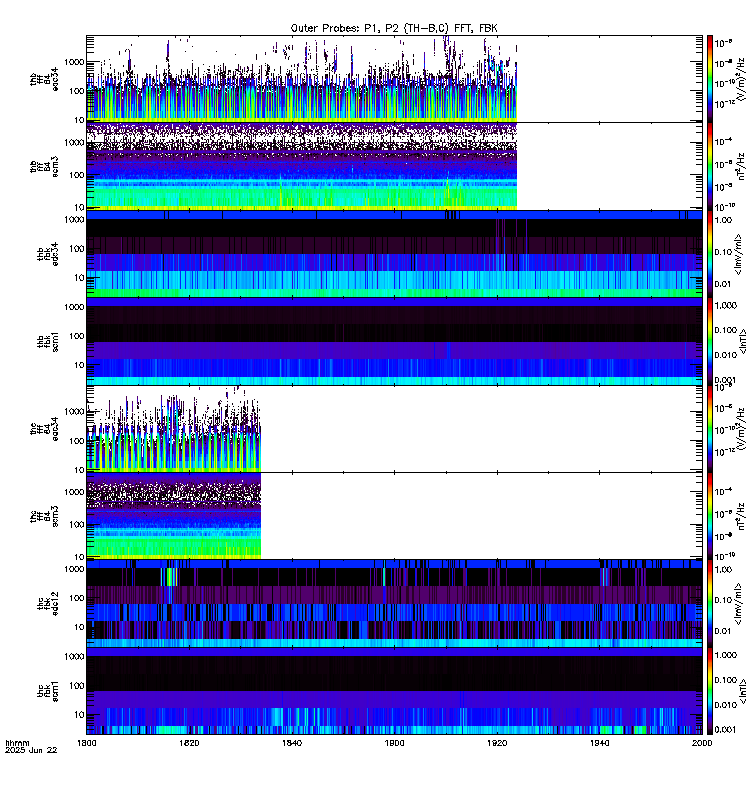This screenshot has width=750, height=800.
Task: Click the 1900 time axis label
Action: point(394,743)
